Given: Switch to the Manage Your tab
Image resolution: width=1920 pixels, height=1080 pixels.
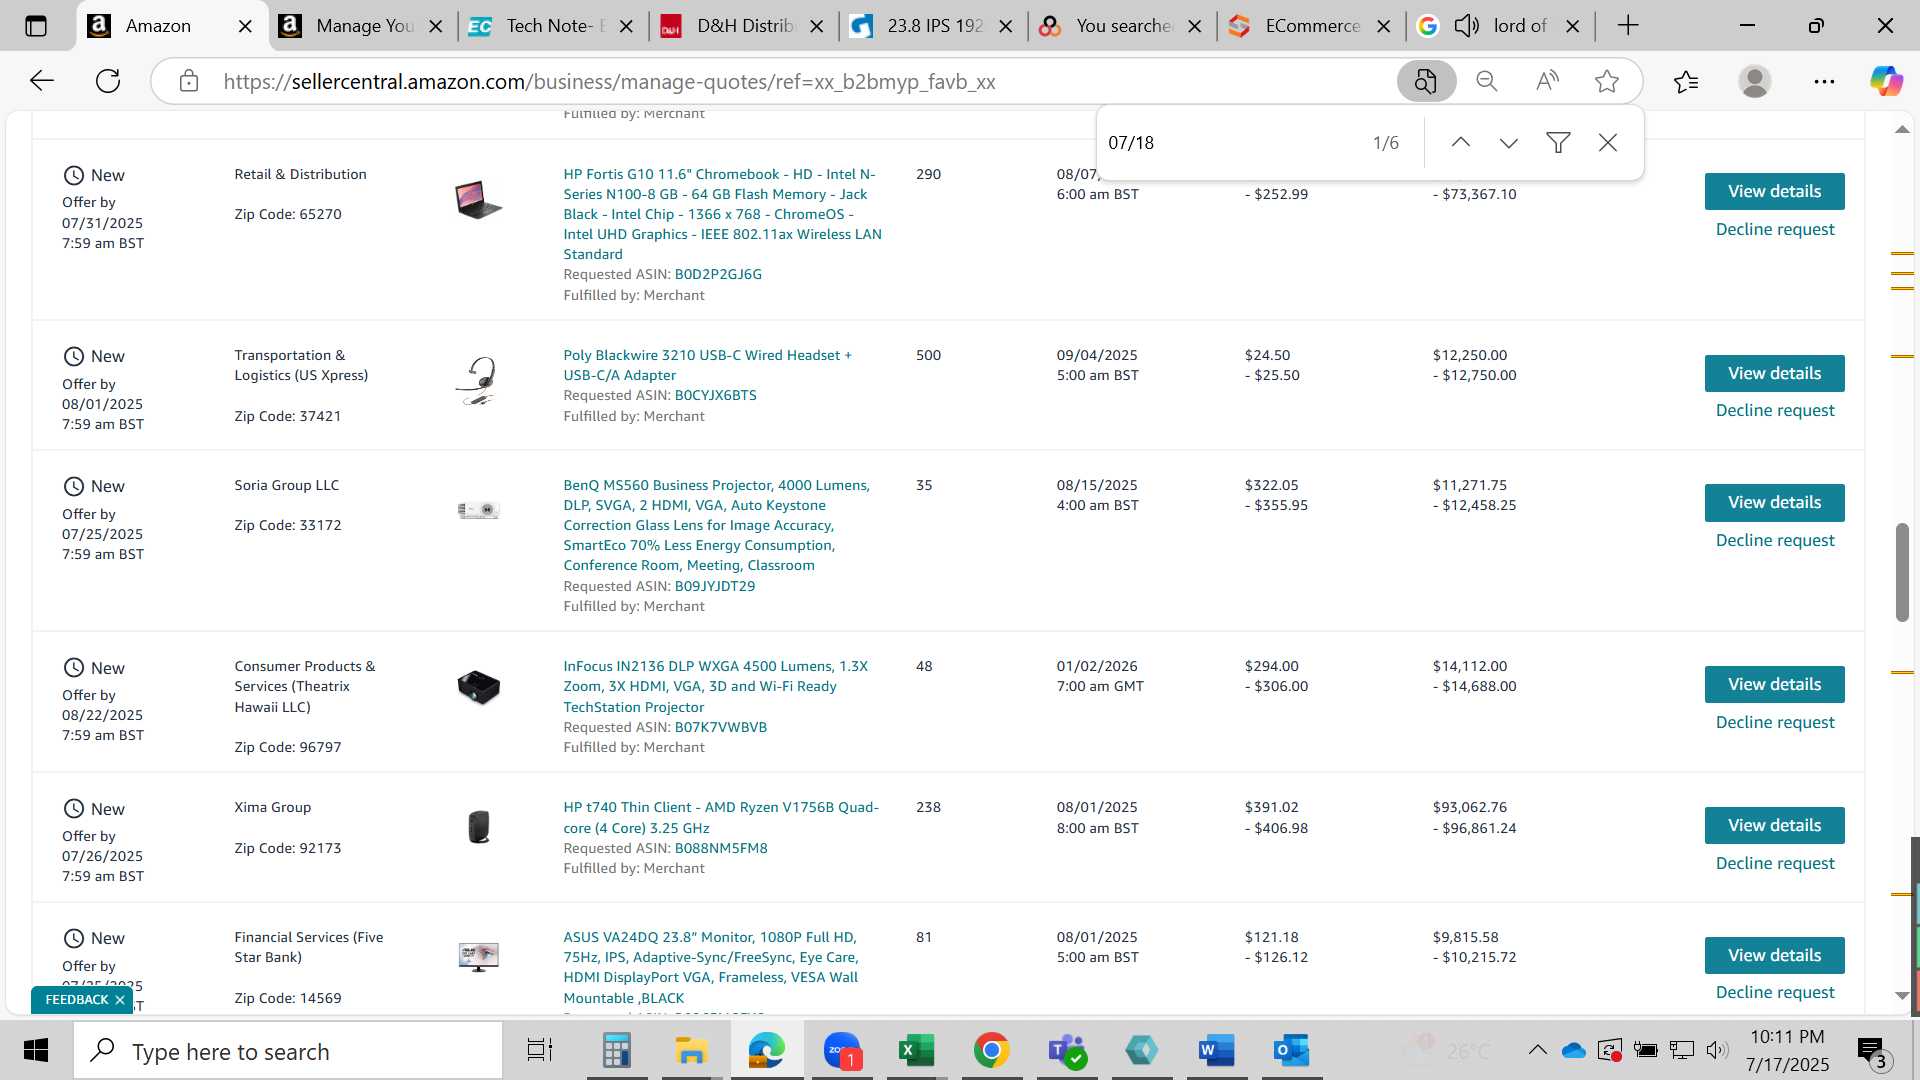Looking at the screenshot, I should 364,26.
